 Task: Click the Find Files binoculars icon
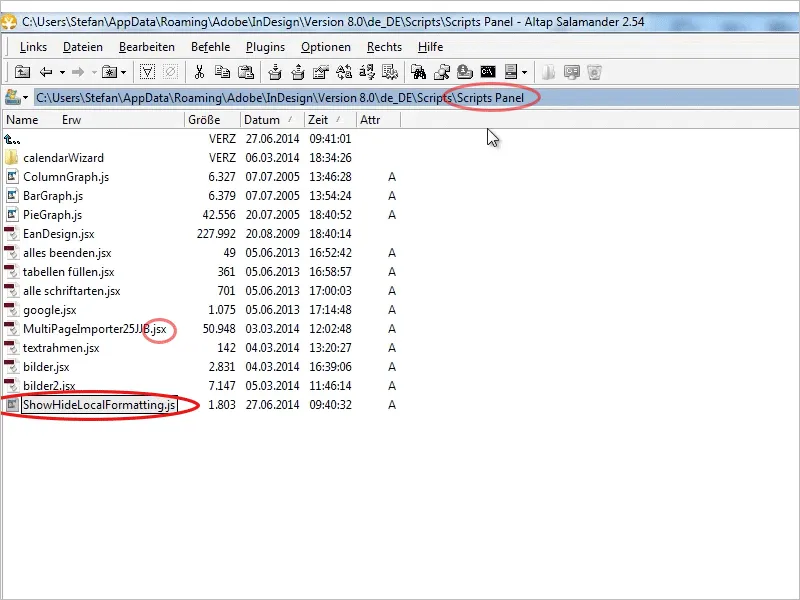pyautogui.click(x=418, y=72)
